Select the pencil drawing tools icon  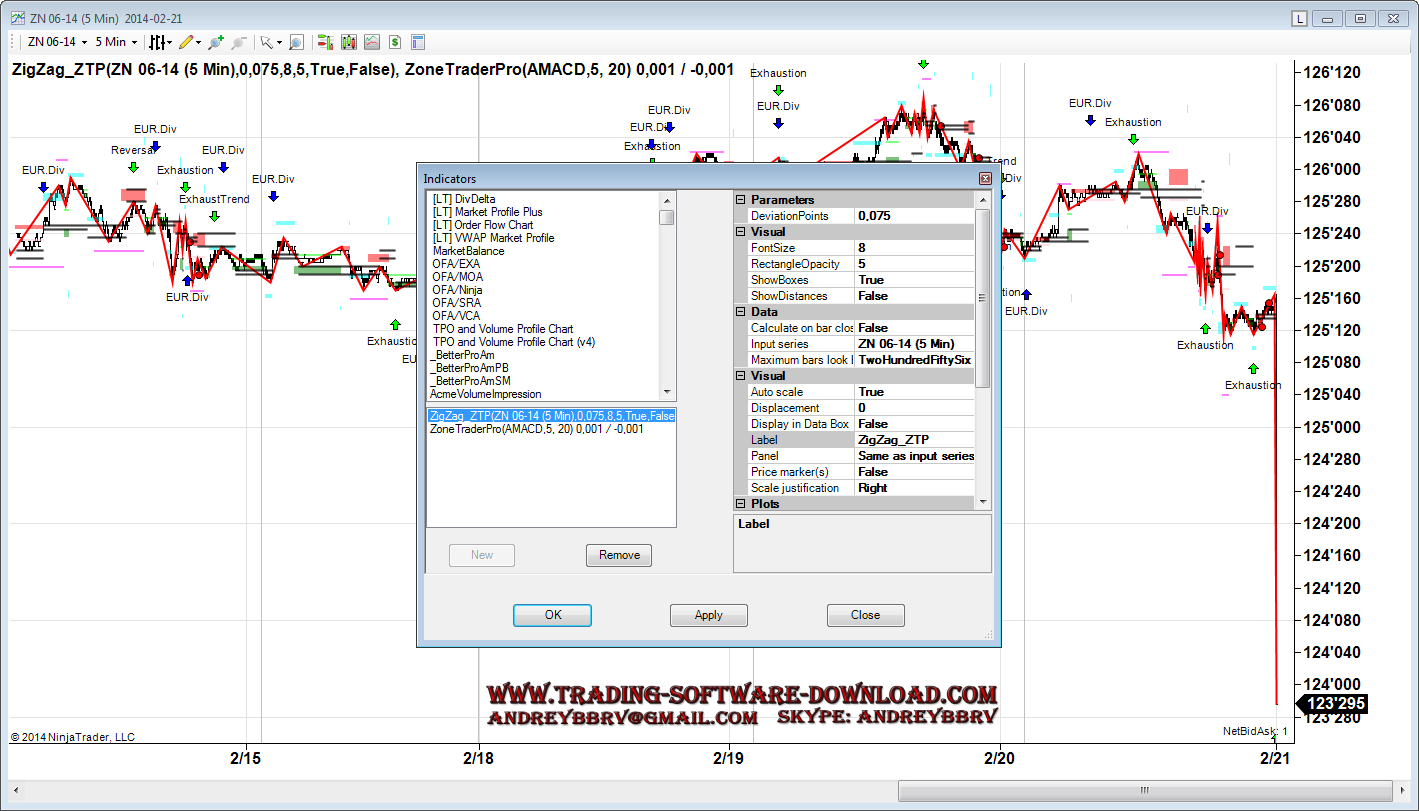[x=188, y=42]
